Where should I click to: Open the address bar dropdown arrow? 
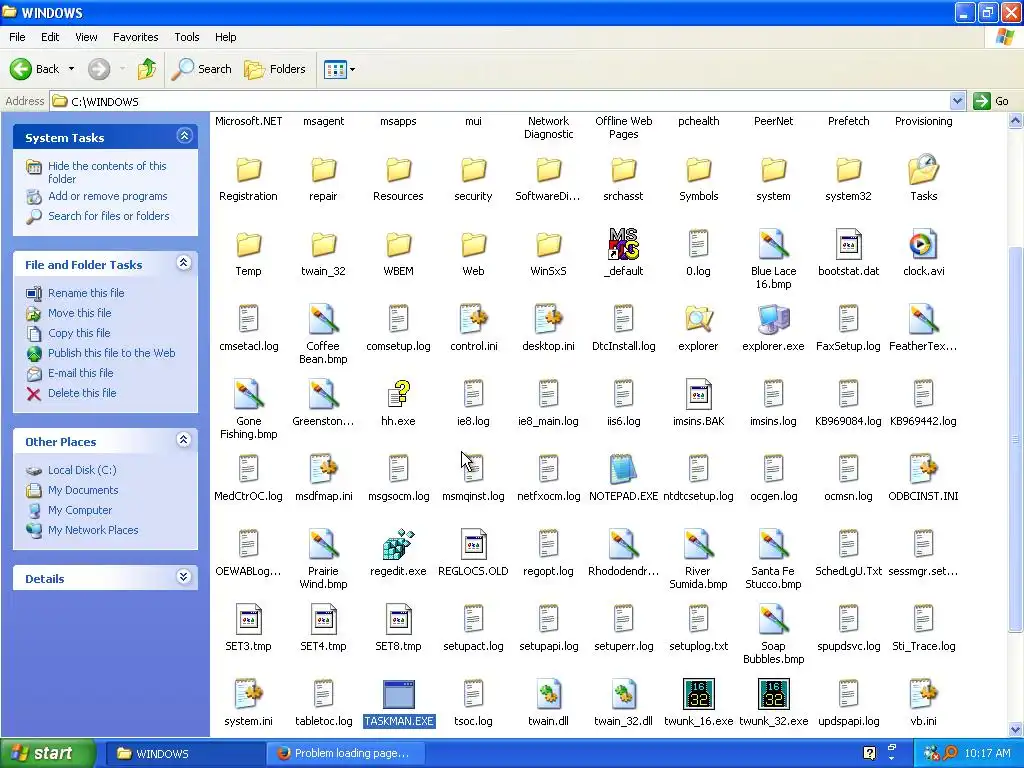tap(957, 101)
